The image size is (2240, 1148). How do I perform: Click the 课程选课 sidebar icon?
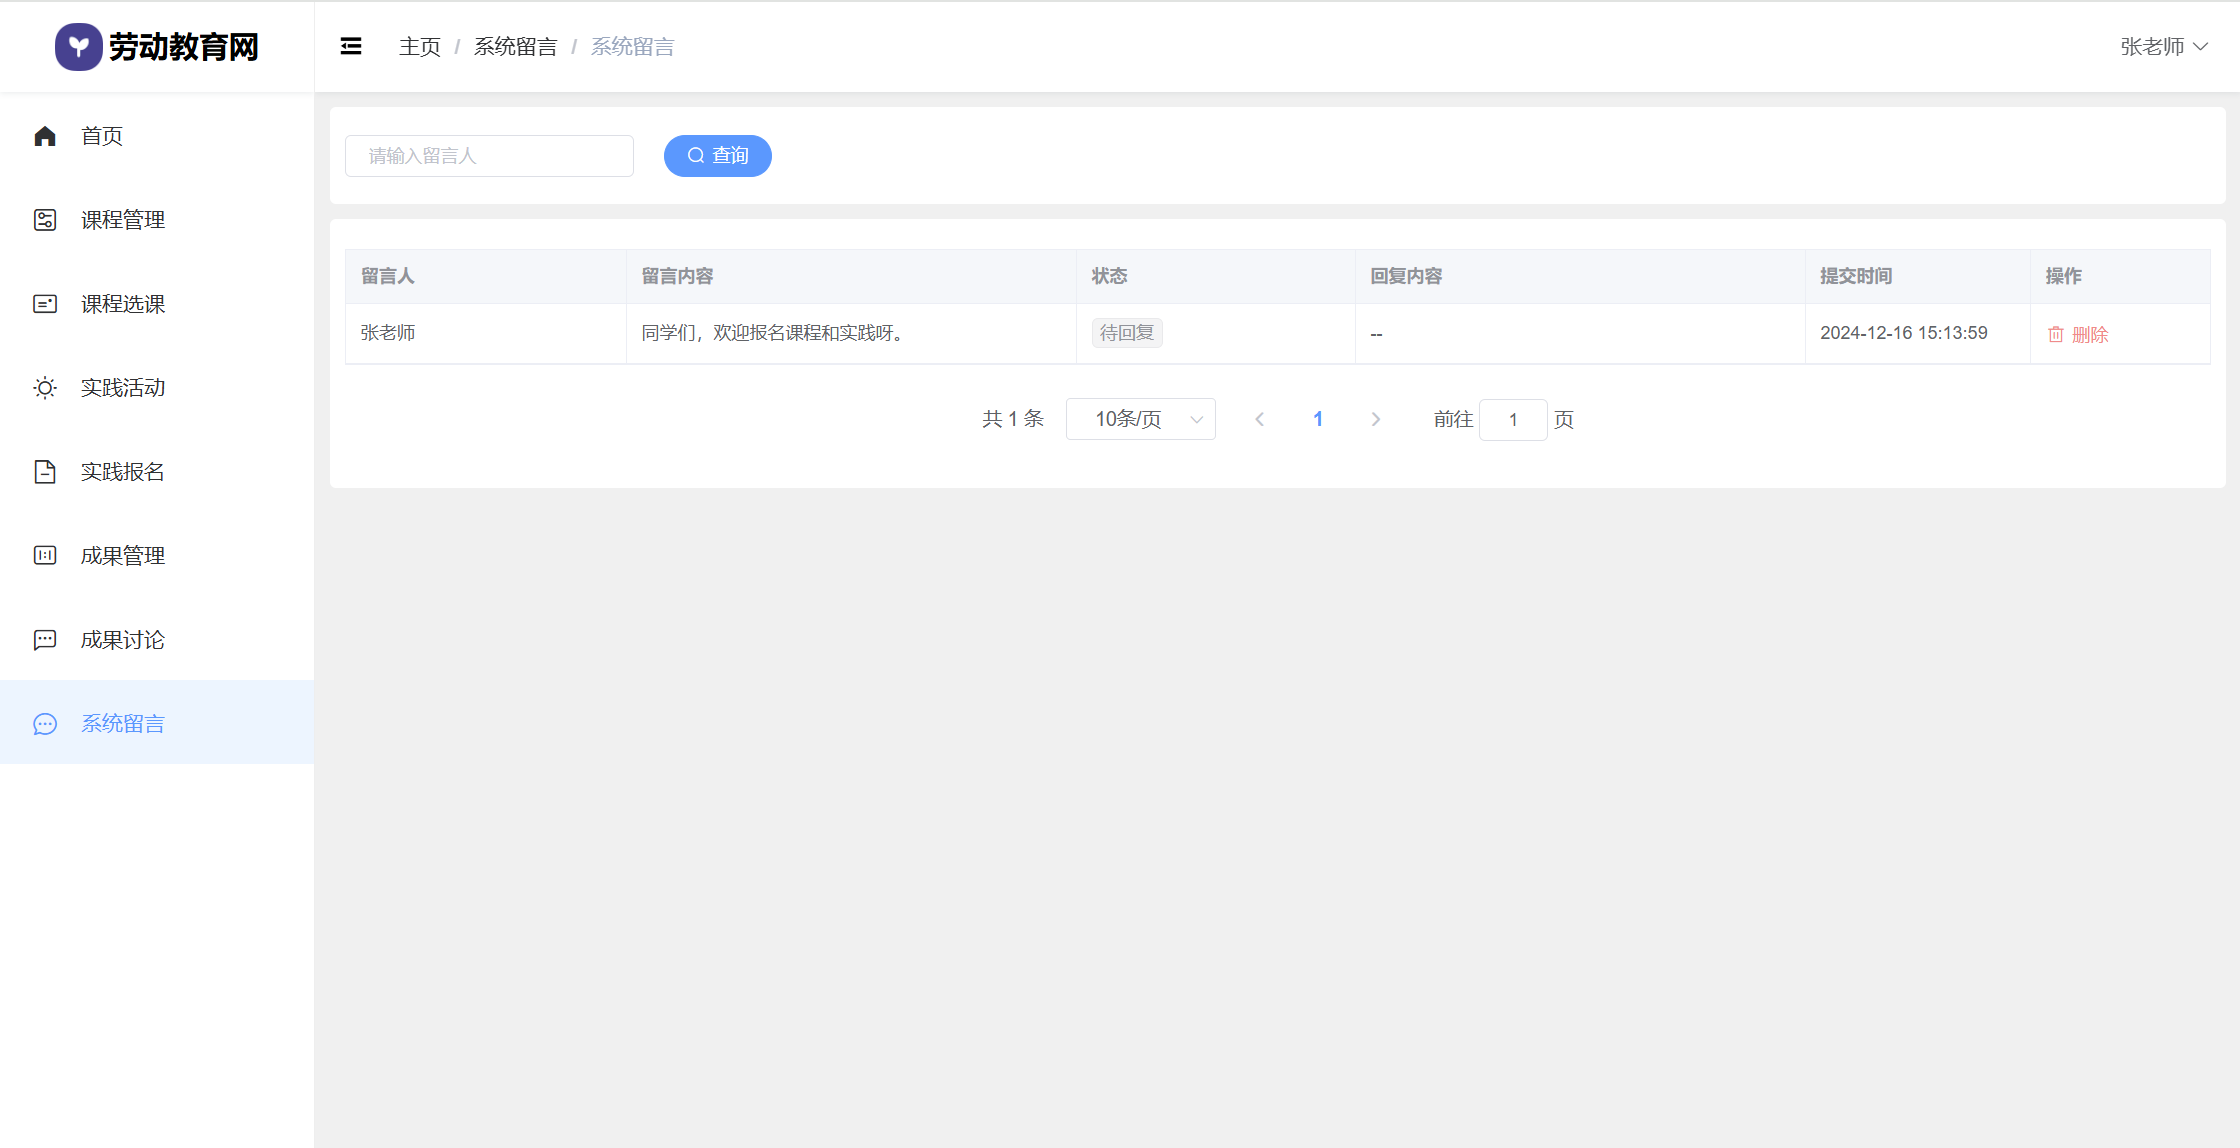[x=45, y=304]
